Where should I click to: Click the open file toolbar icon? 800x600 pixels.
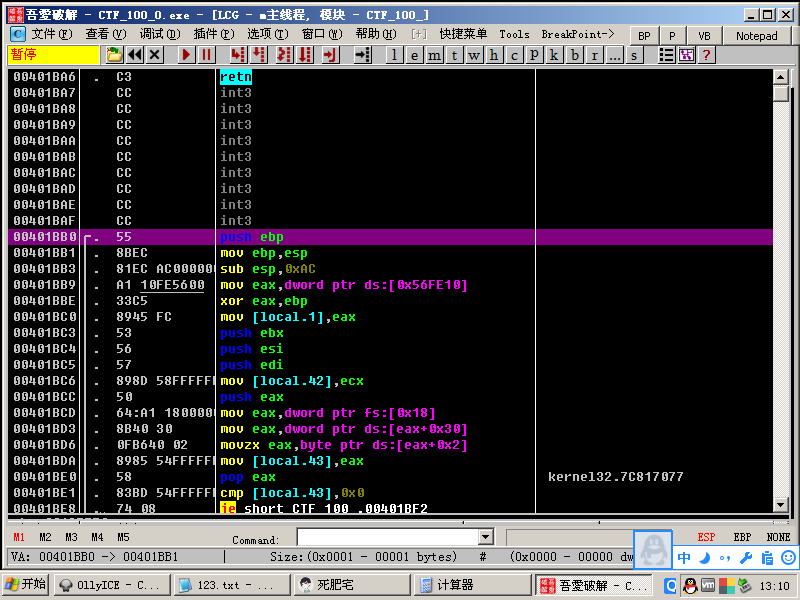click(115, 55)
